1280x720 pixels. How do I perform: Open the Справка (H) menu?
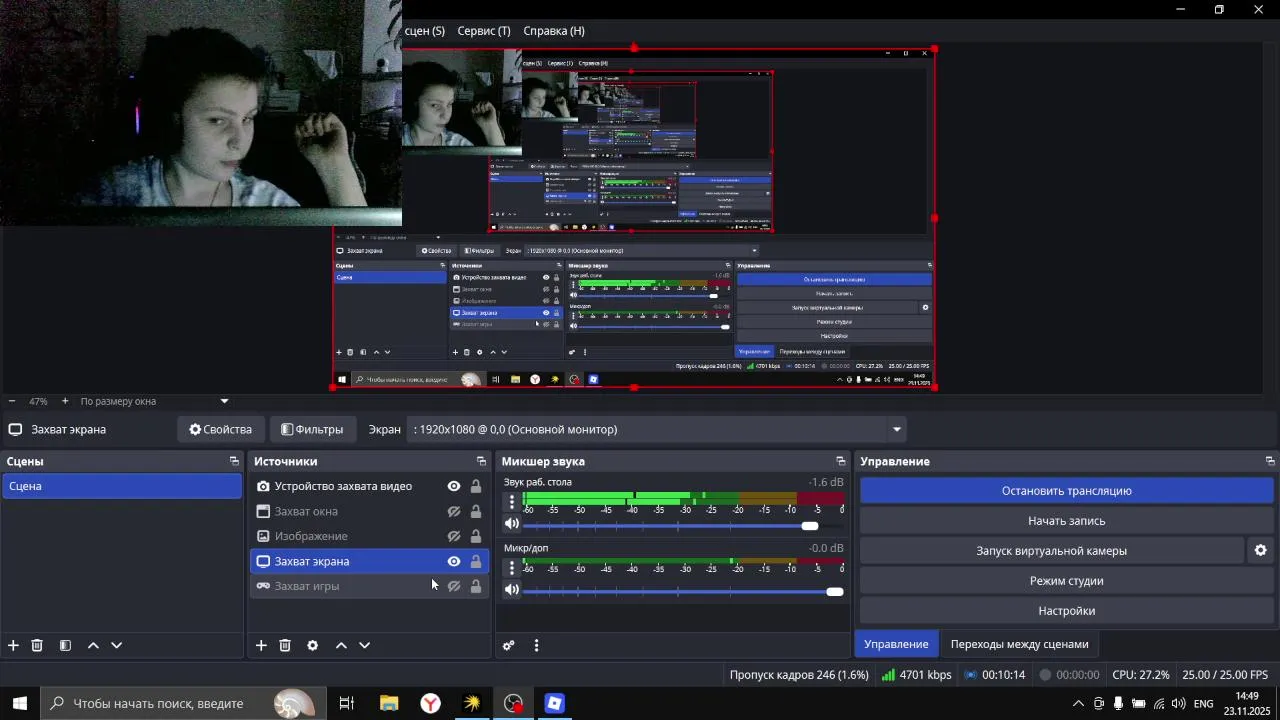click(554, 31)
